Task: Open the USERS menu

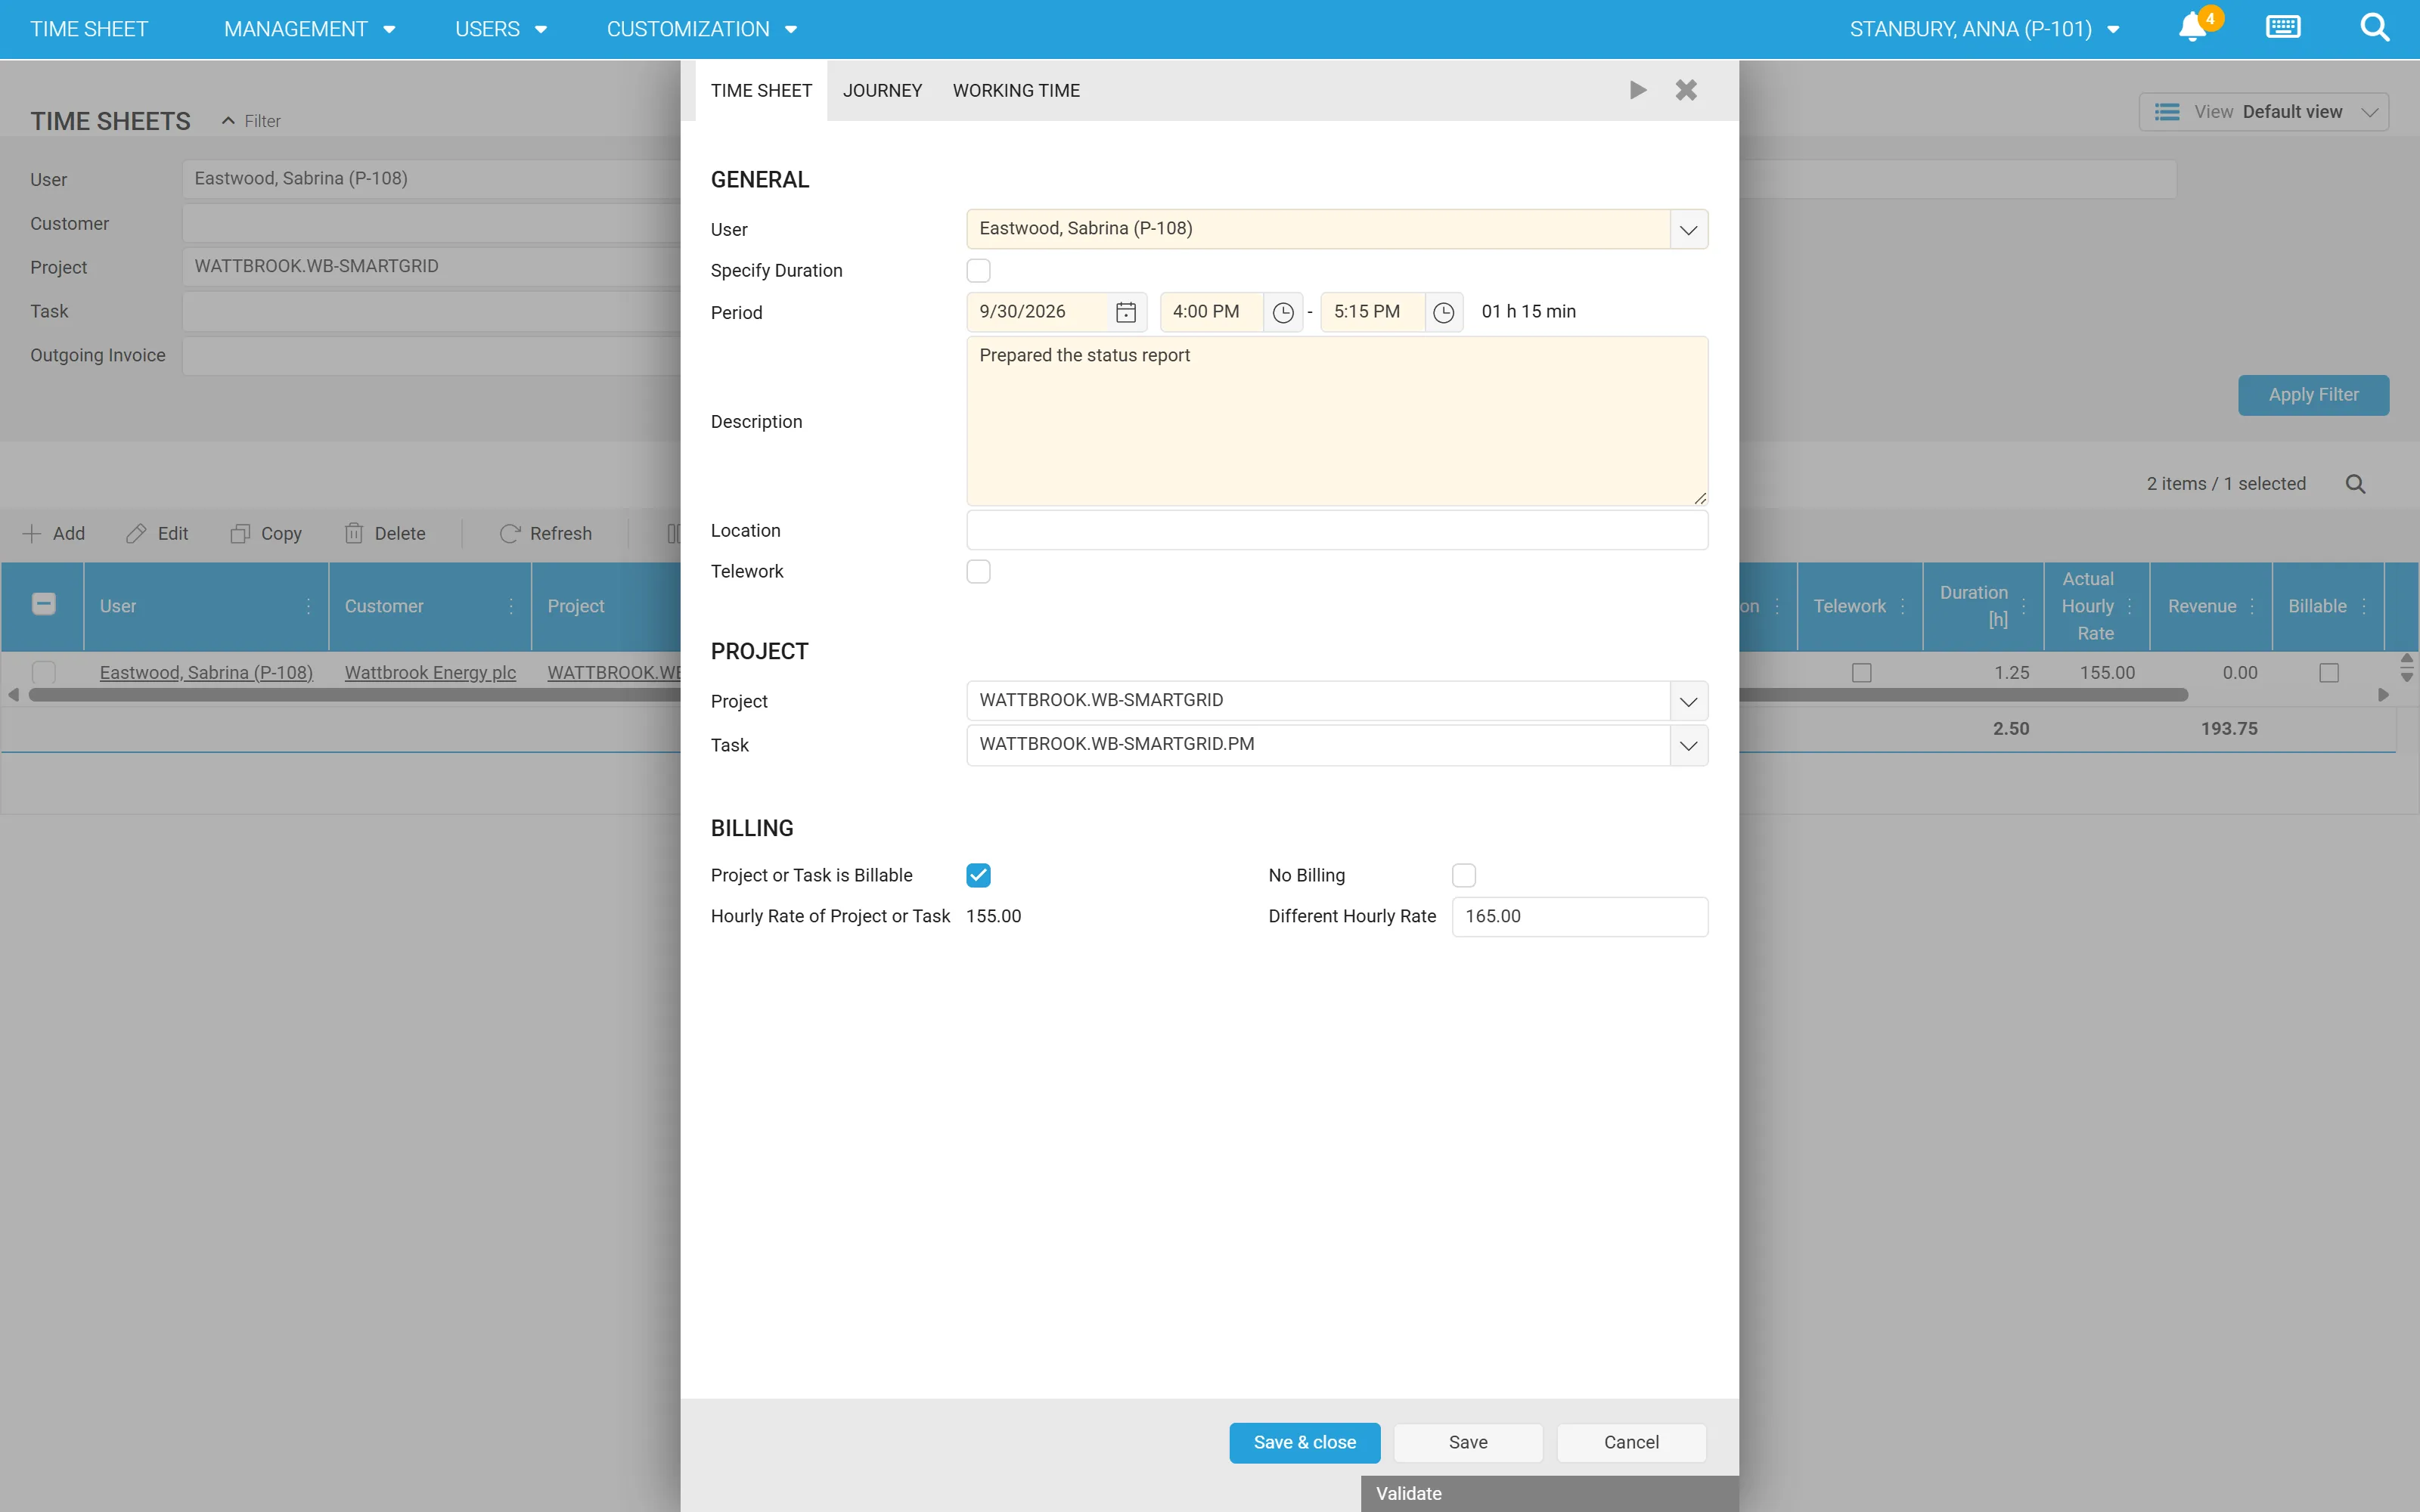Action: click(x=501, y=29)
